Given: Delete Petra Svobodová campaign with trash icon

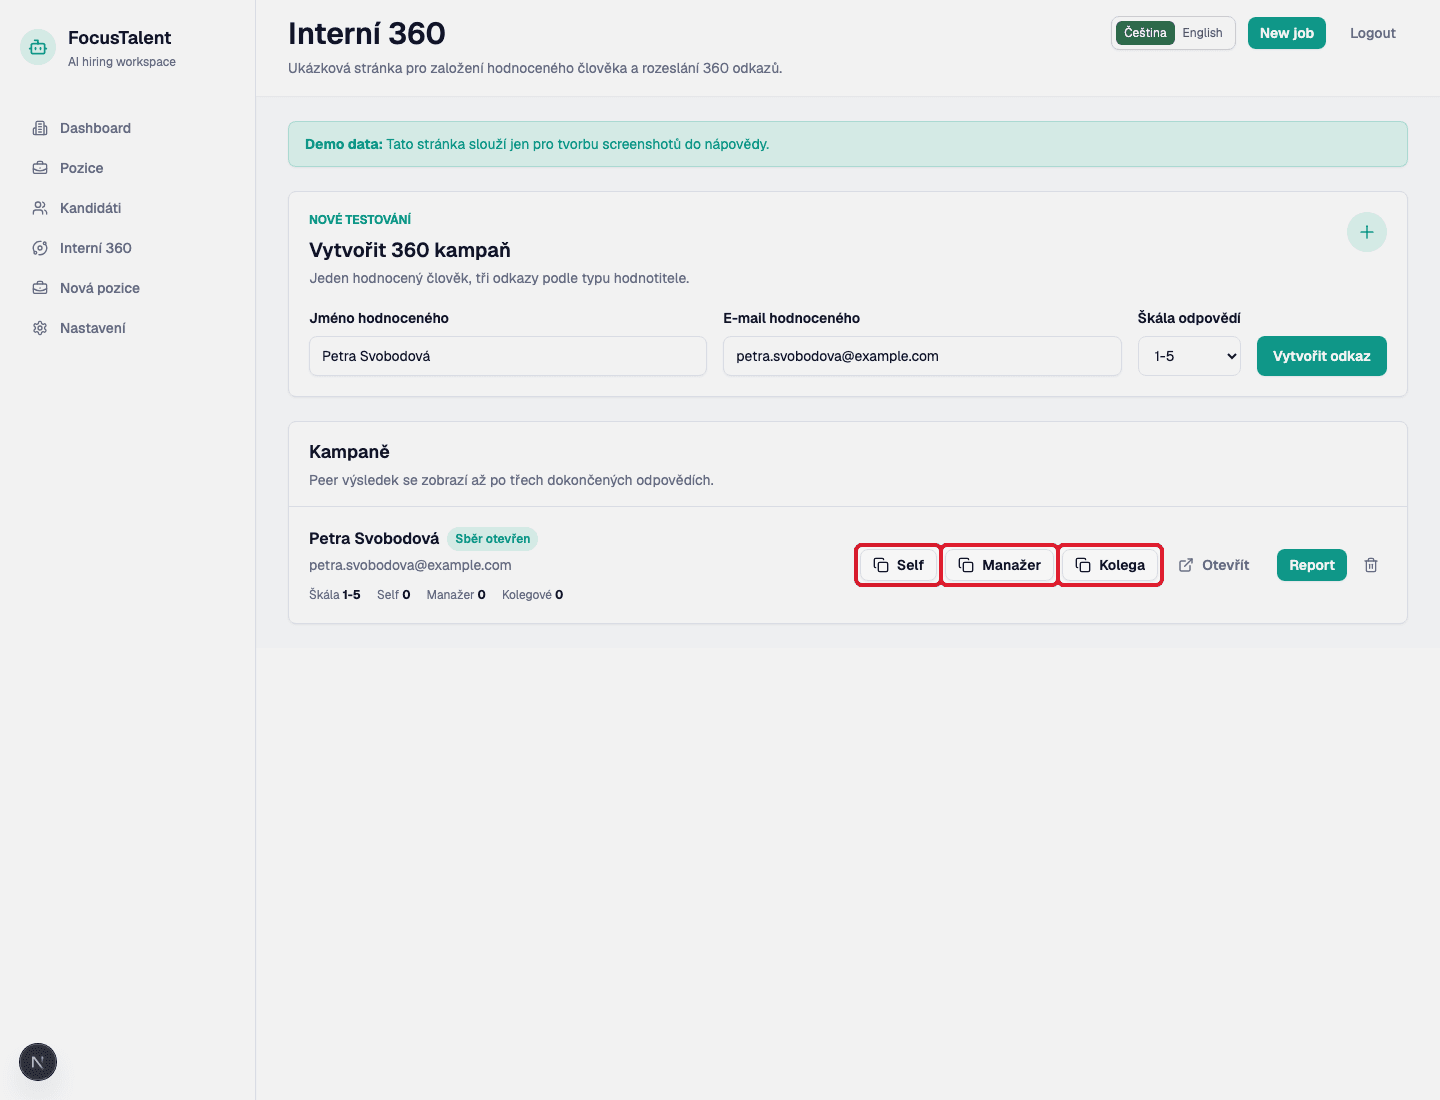Looking at the screenshot, I should point(1371,565).
